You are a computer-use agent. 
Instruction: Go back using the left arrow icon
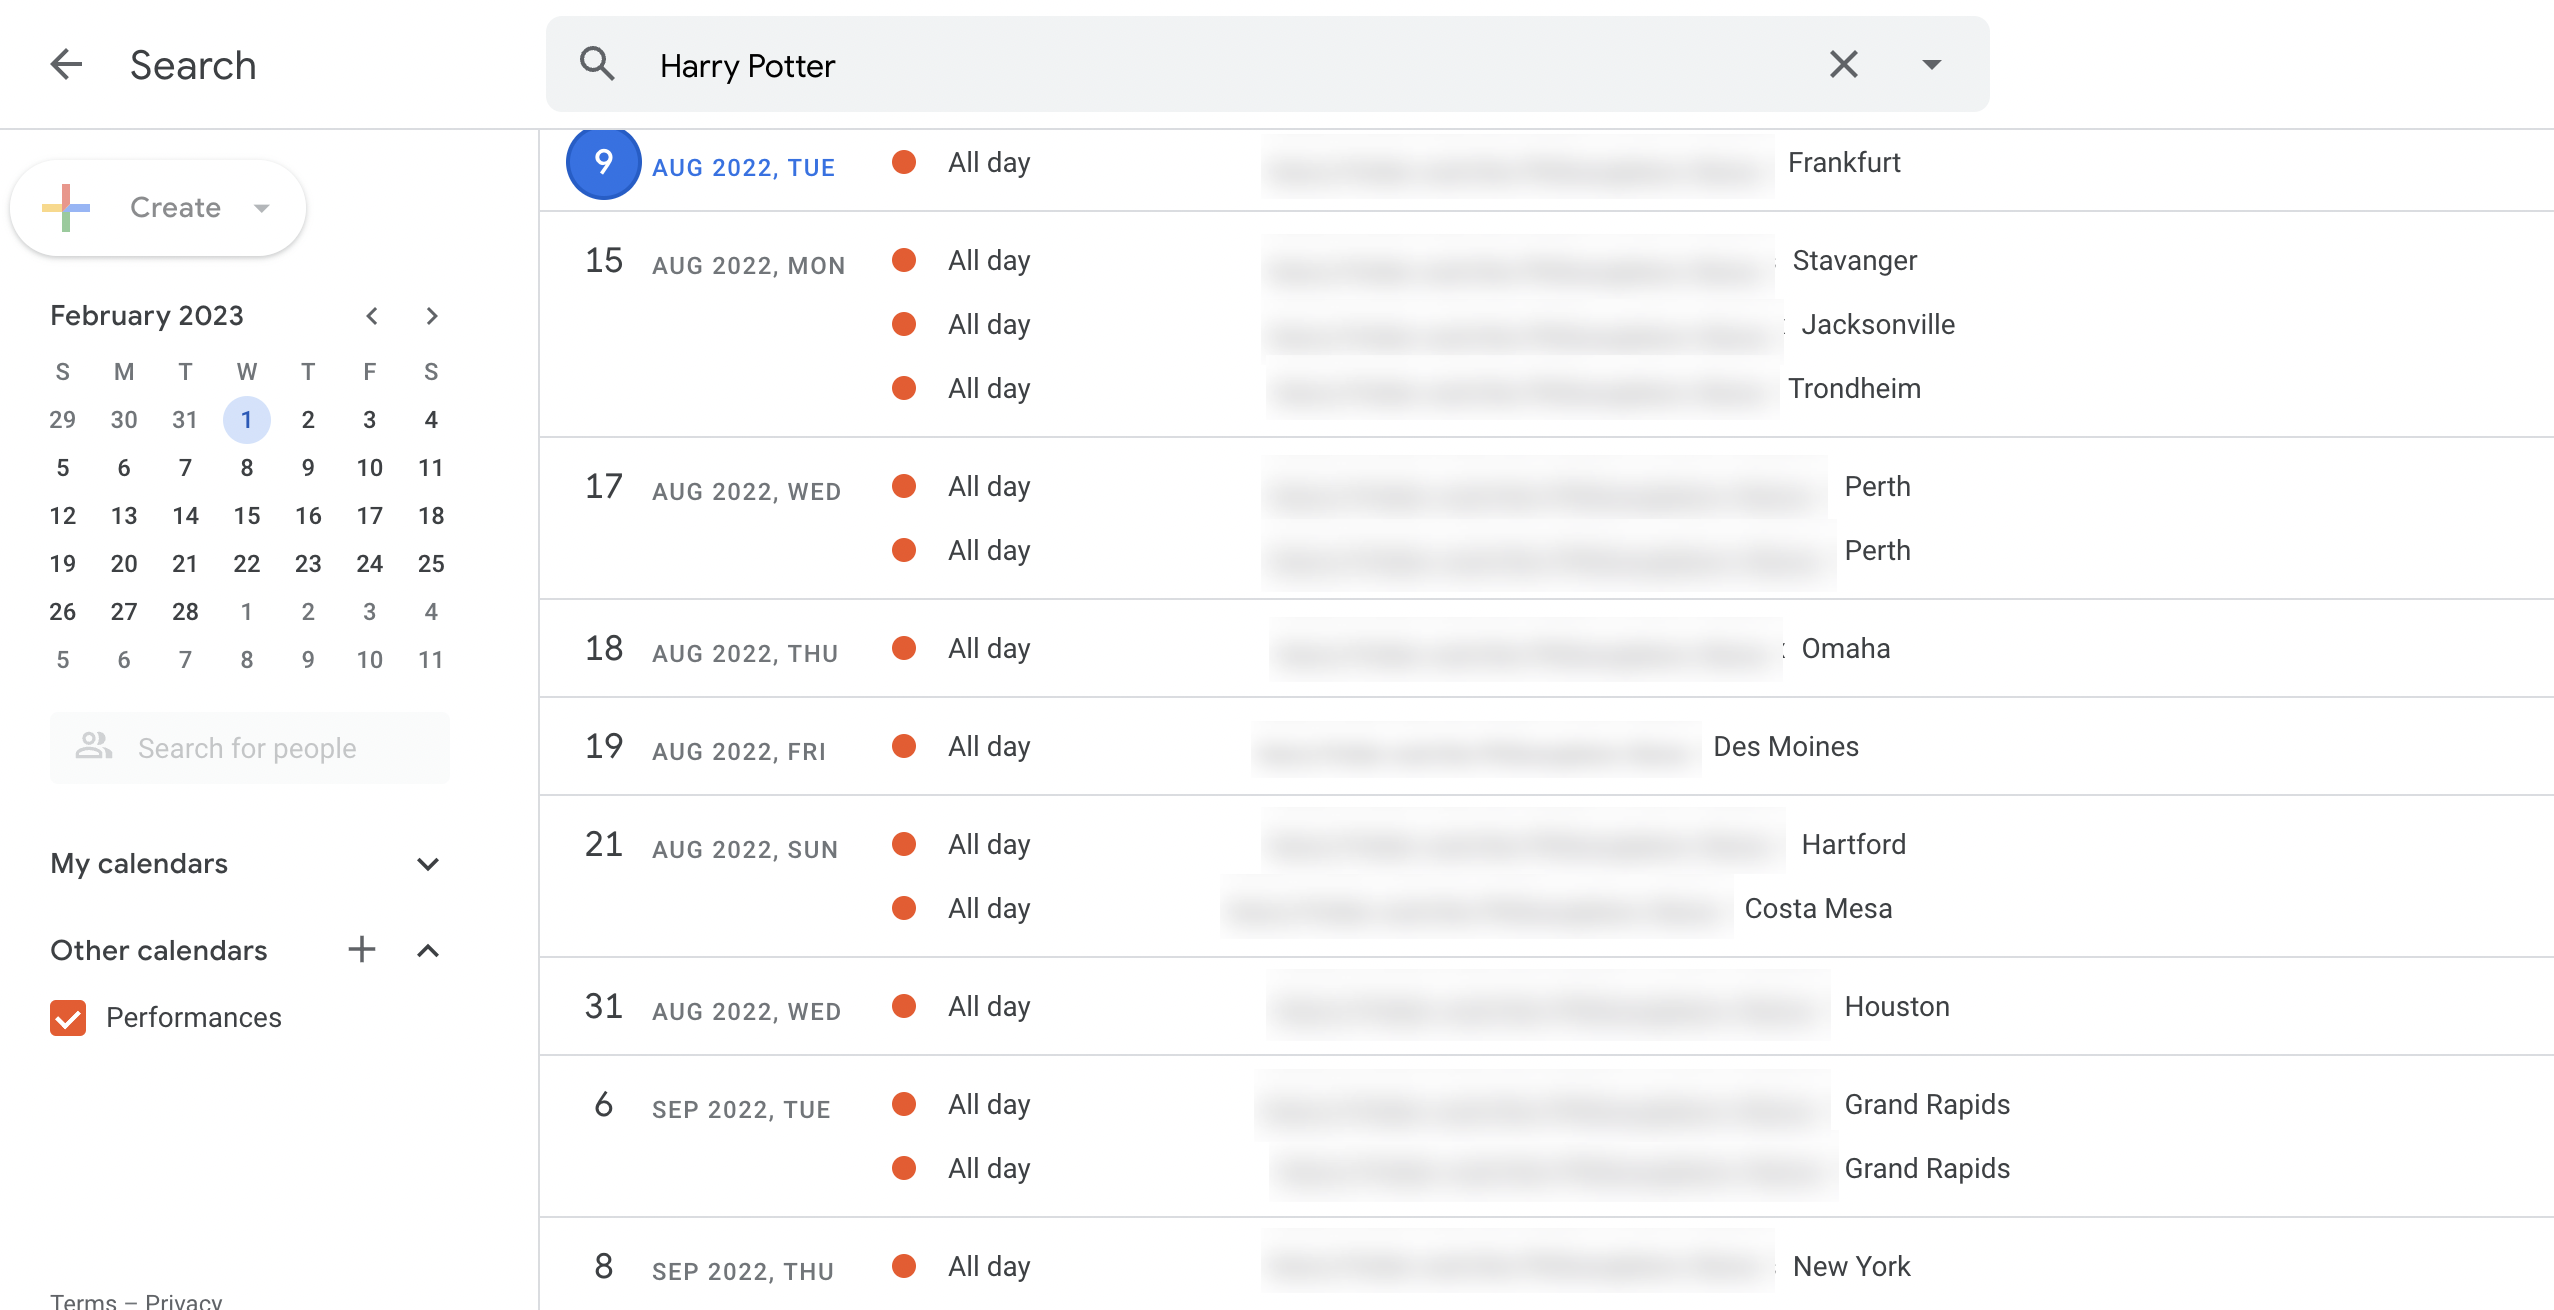point(66,65)
